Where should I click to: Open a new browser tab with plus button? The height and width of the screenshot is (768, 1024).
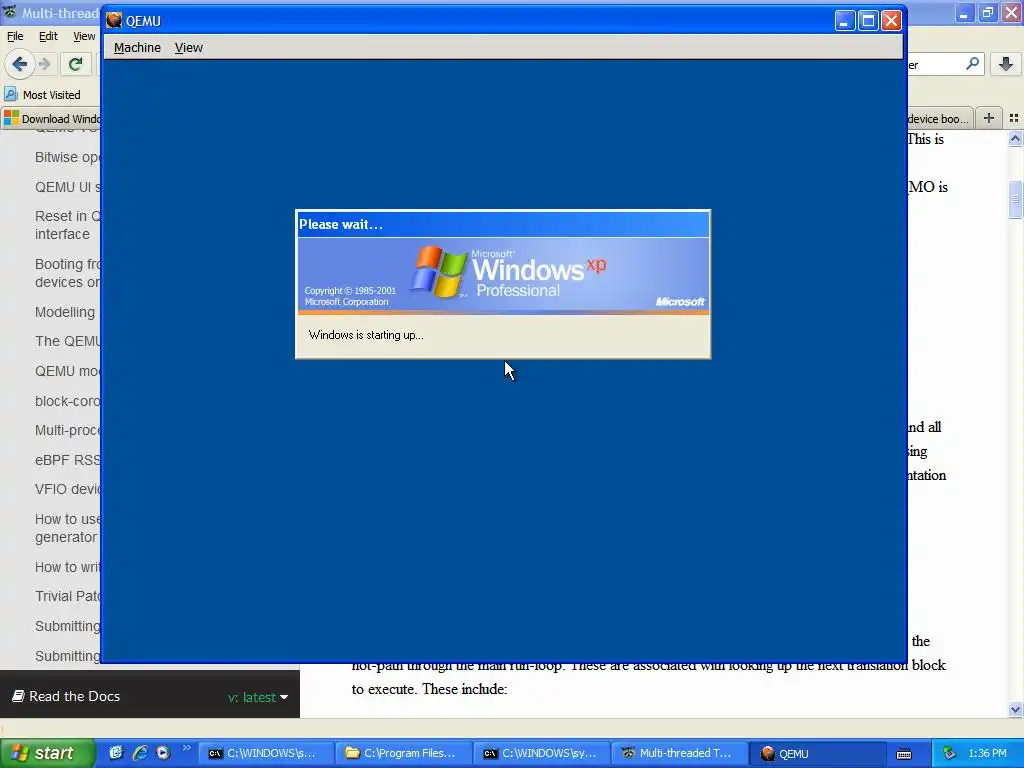[989, 118]
